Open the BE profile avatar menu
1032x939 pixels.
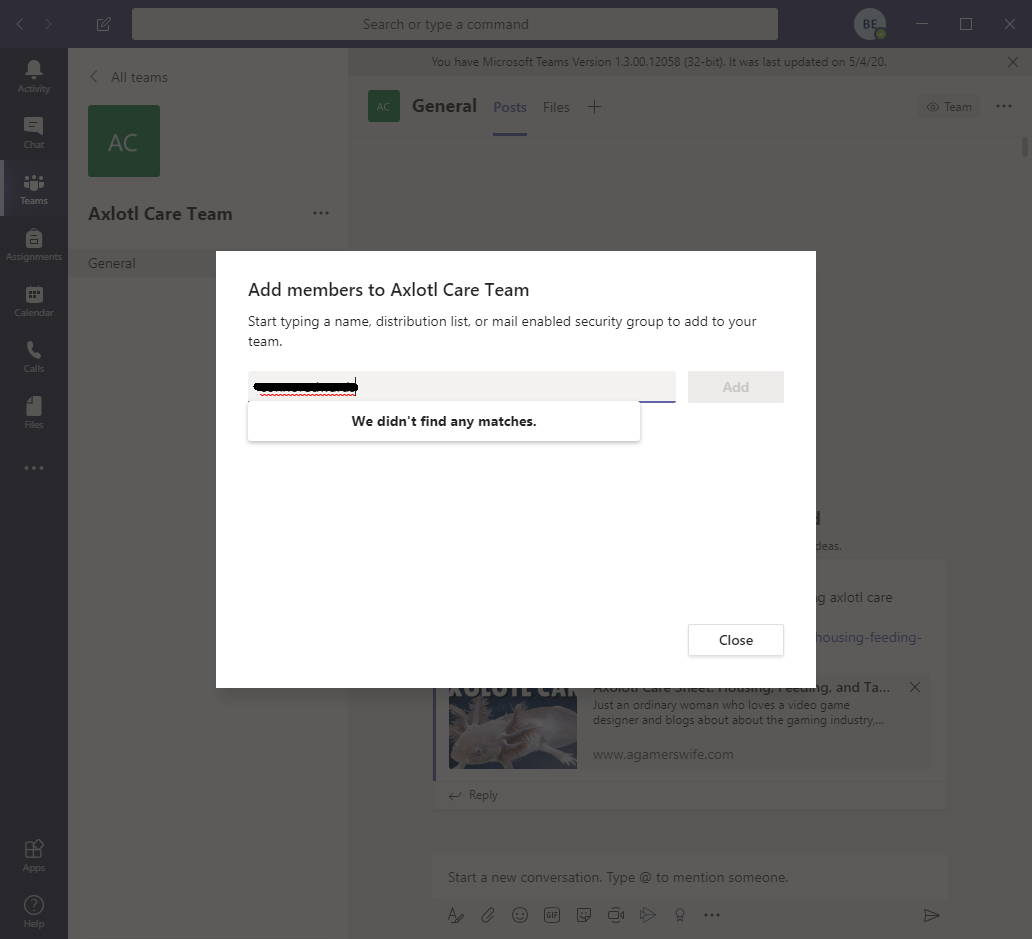click(870, 24)
